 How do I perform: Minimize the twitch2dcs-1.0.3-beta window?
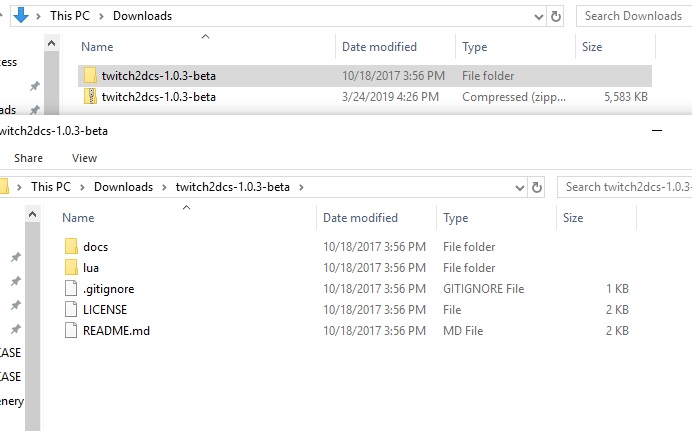point(657,130)
